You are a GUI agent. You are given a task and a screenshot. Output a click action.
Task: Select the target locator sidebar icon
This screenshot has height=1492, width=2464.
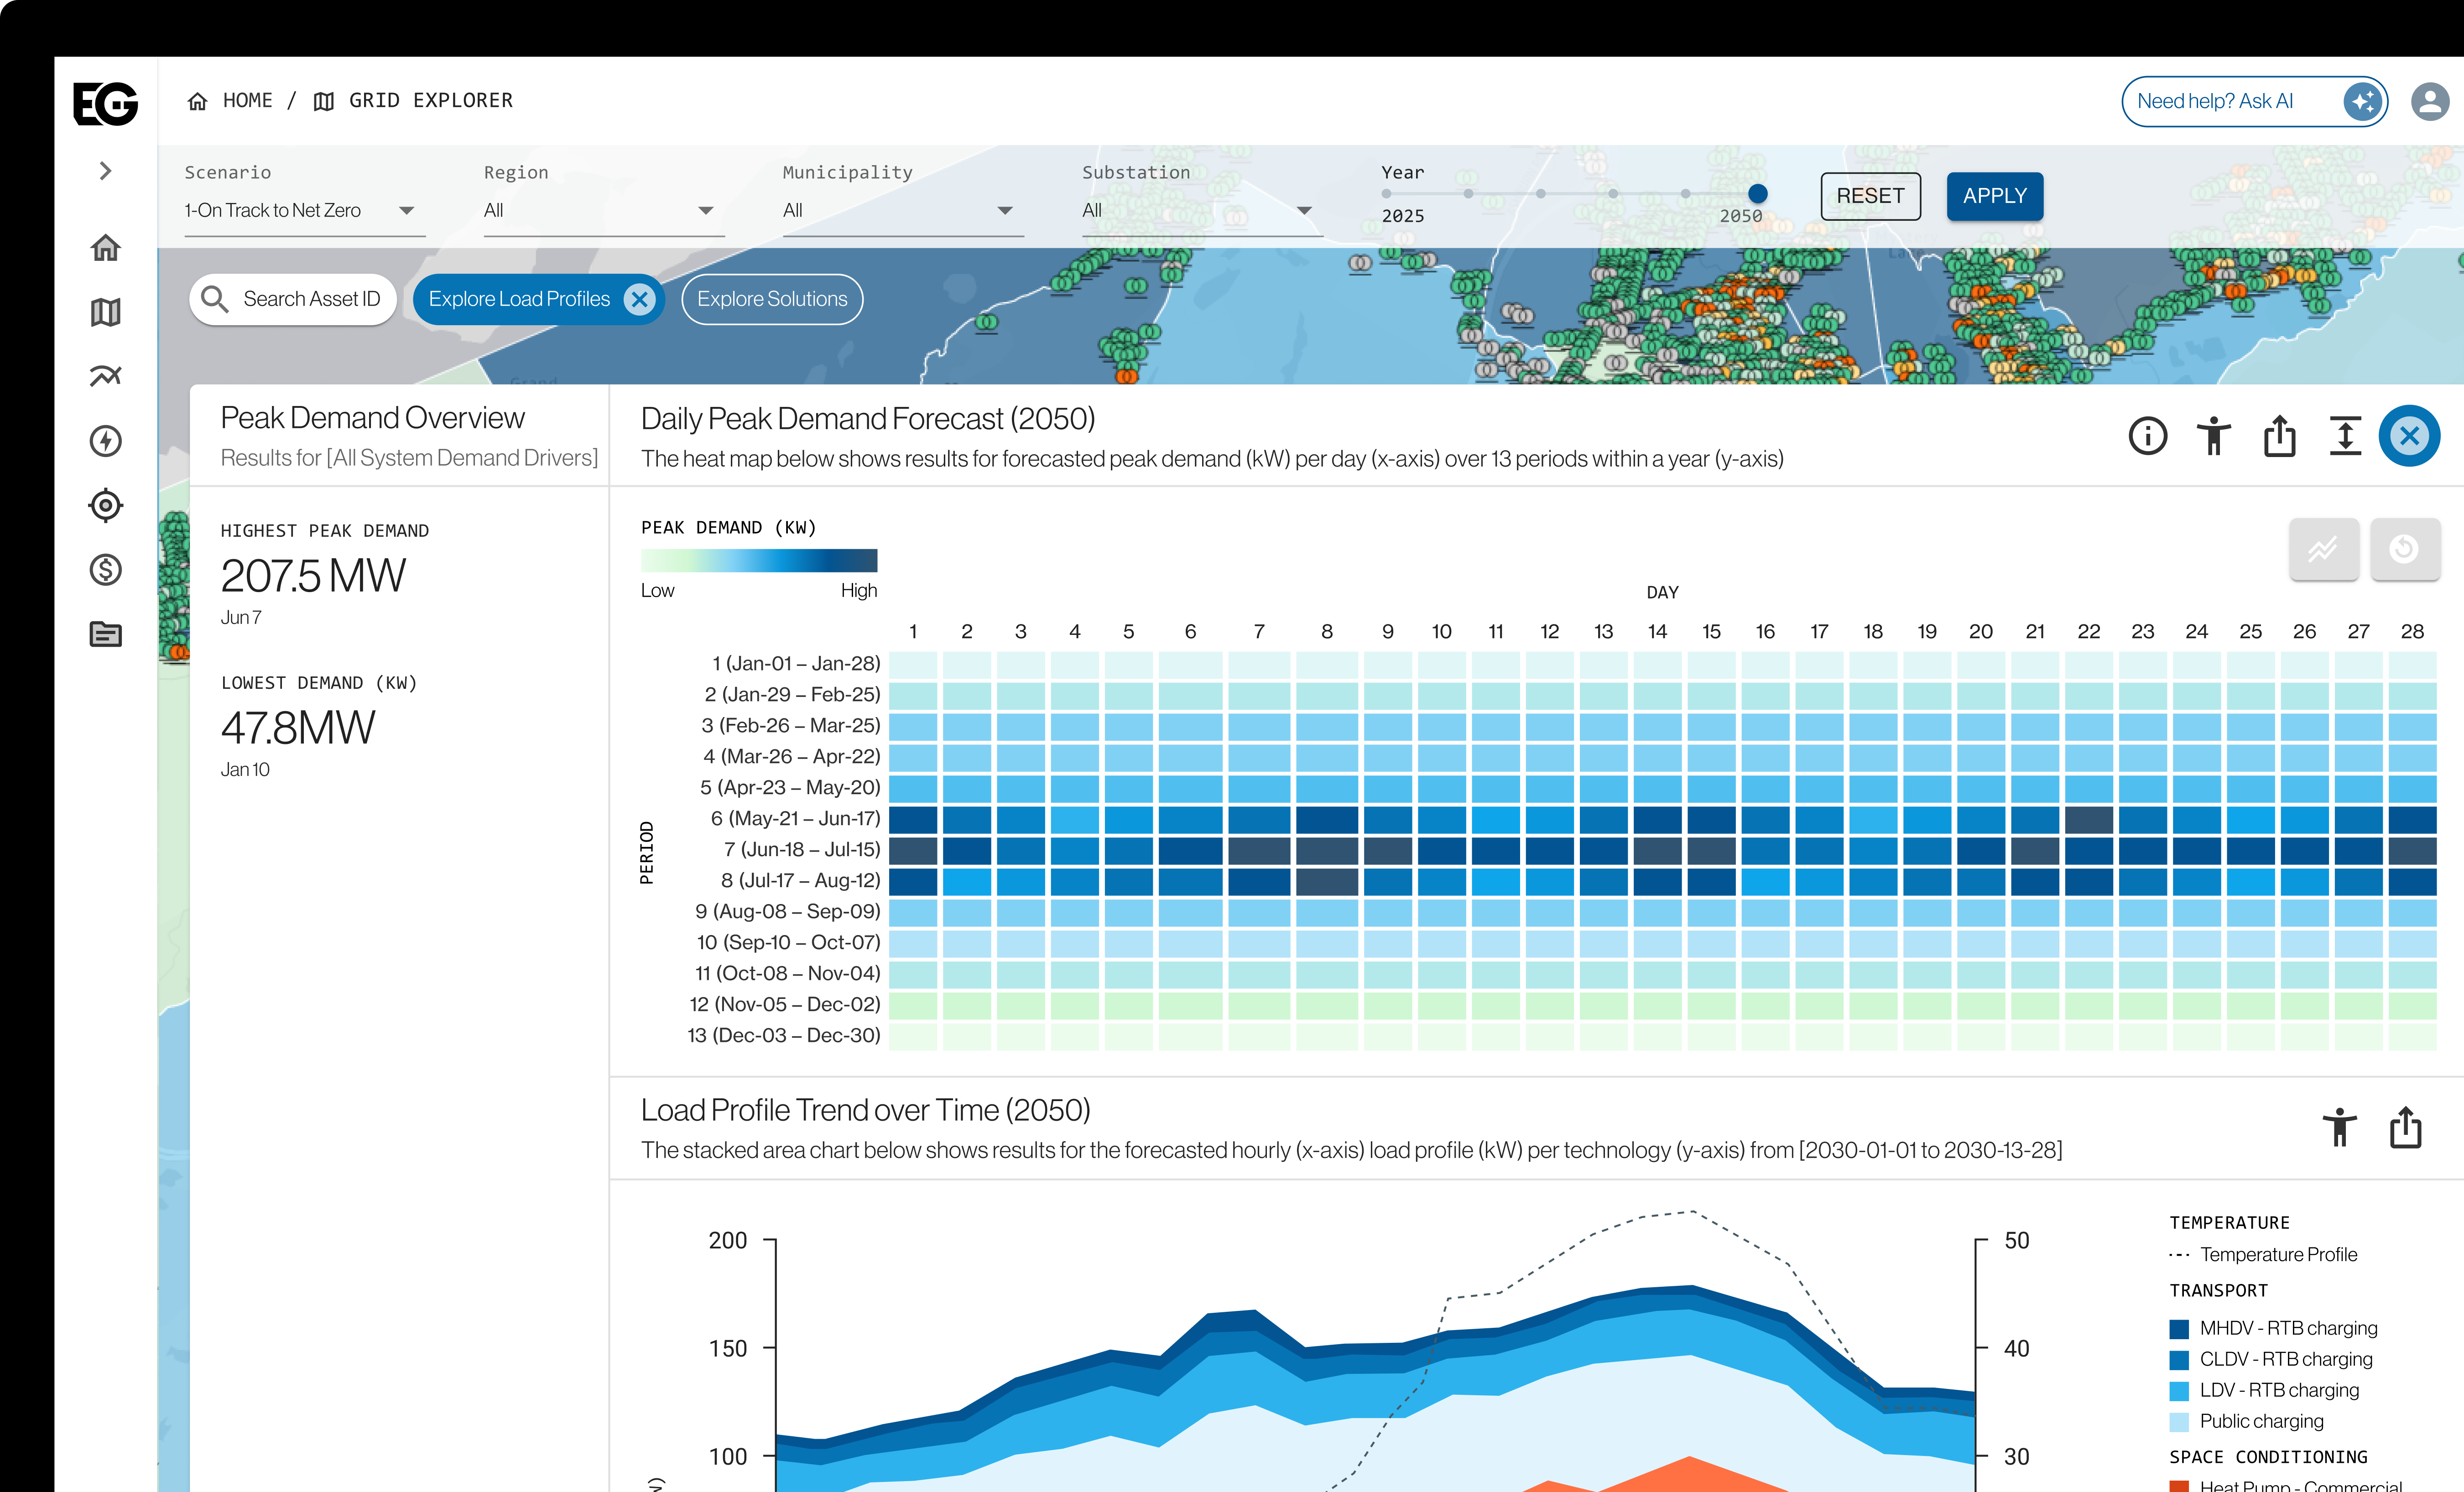tap(105, 505)
